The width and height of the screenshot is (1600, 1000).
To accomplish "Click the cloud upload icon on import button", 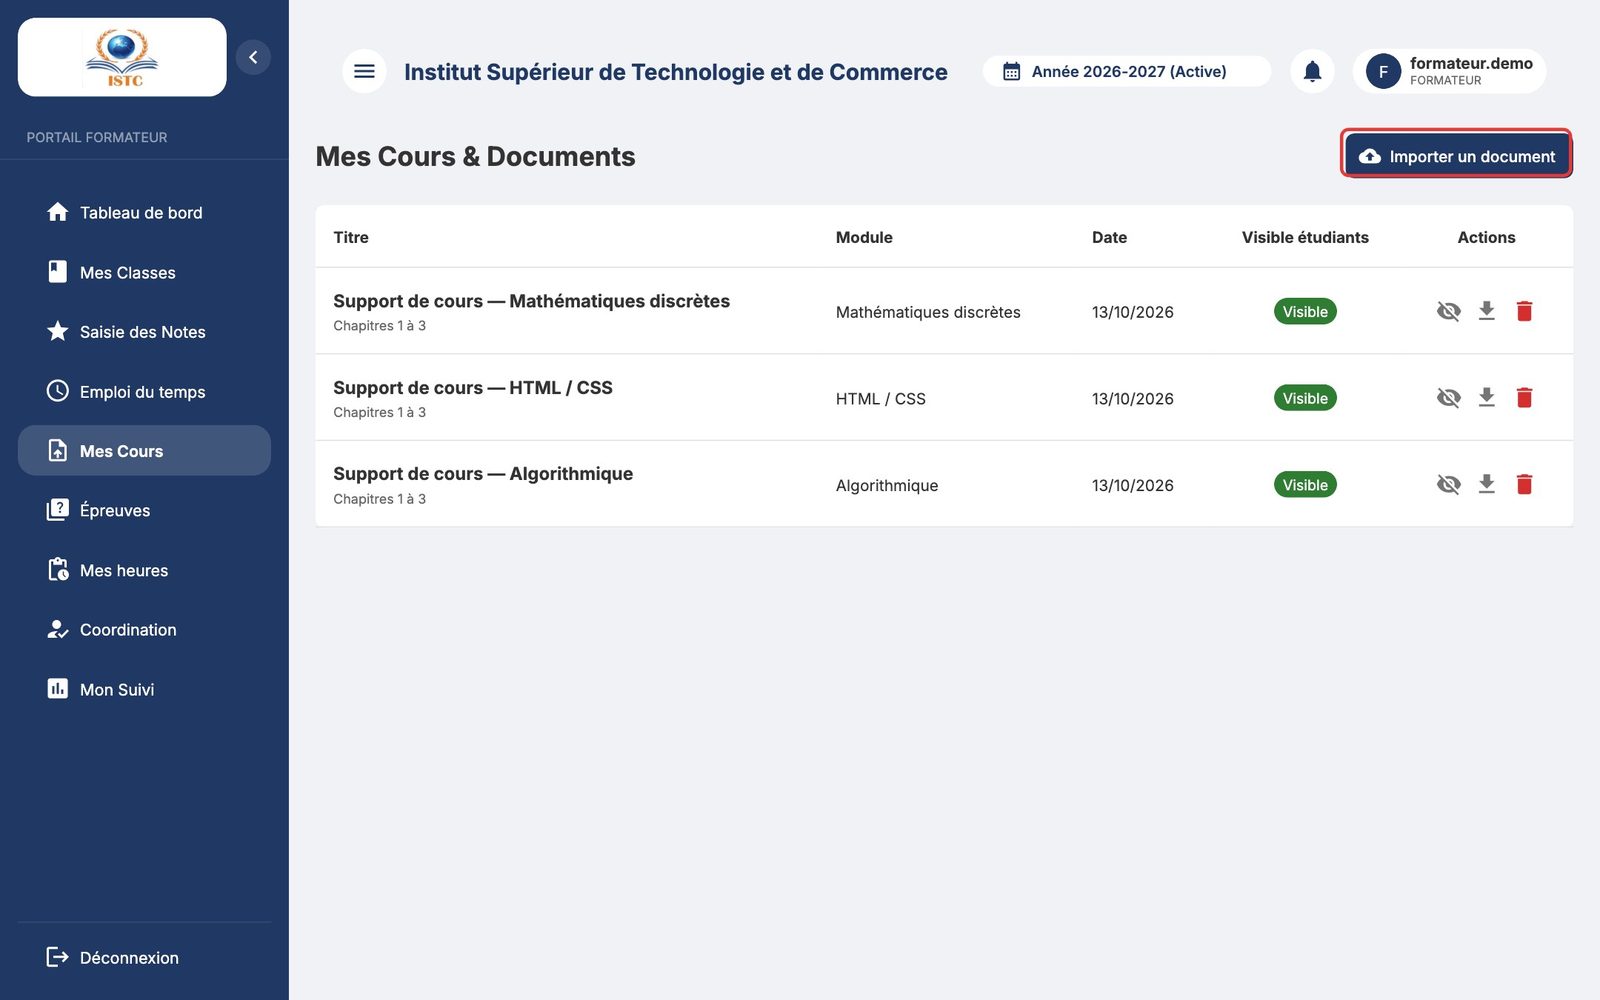I will [1370, 156].
